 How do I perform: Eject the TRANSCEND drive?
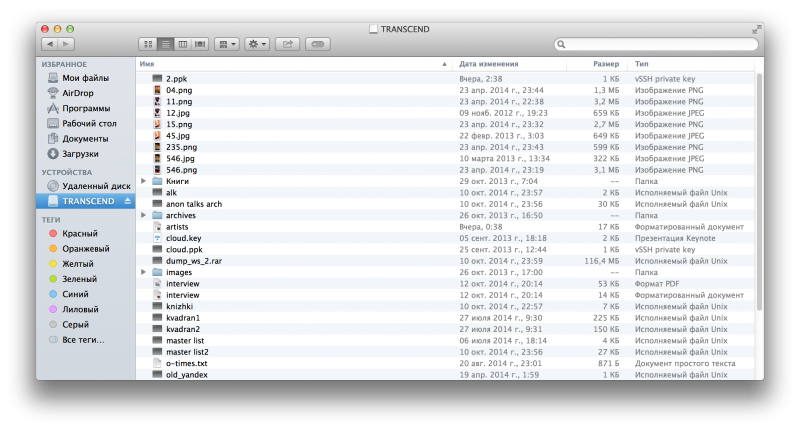[x=128, y=201]
